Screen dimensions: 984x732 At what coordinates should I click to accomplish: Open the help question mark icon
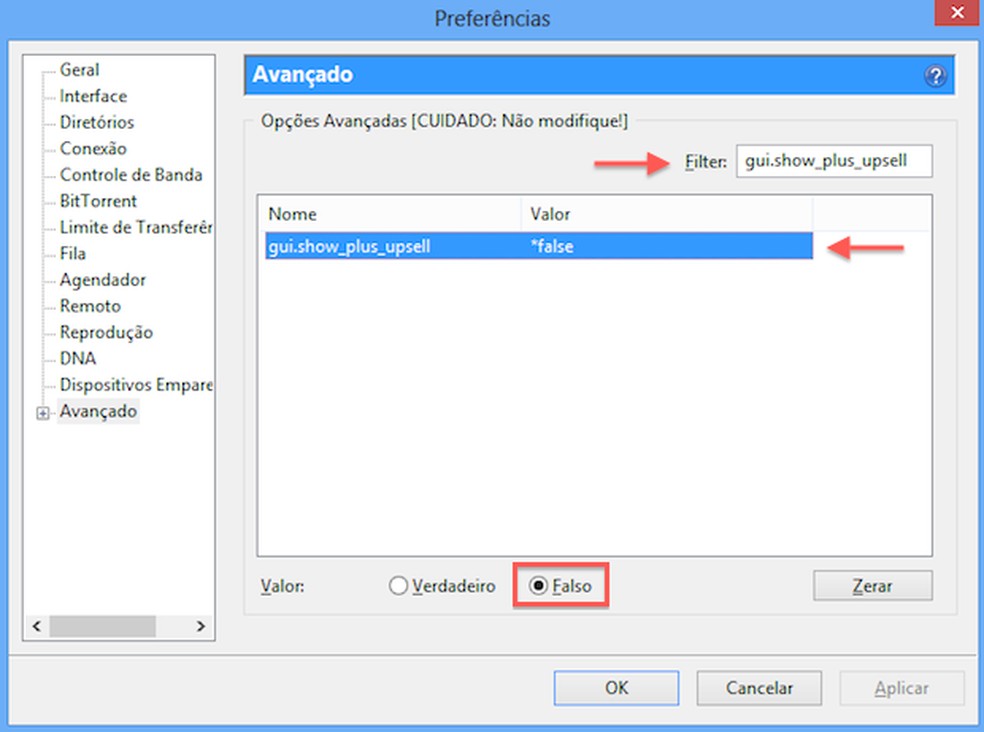[x=935, y=76]
